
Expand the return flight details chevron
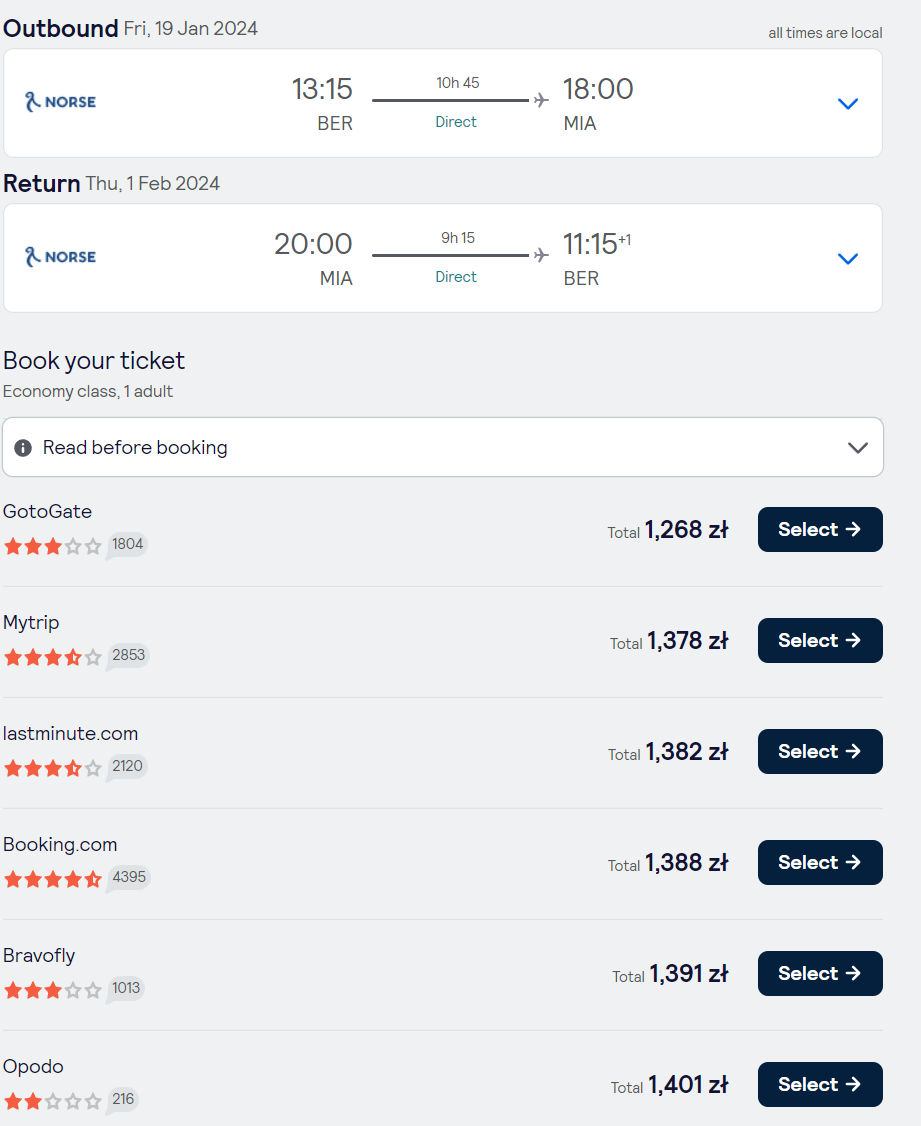(848, 259)
